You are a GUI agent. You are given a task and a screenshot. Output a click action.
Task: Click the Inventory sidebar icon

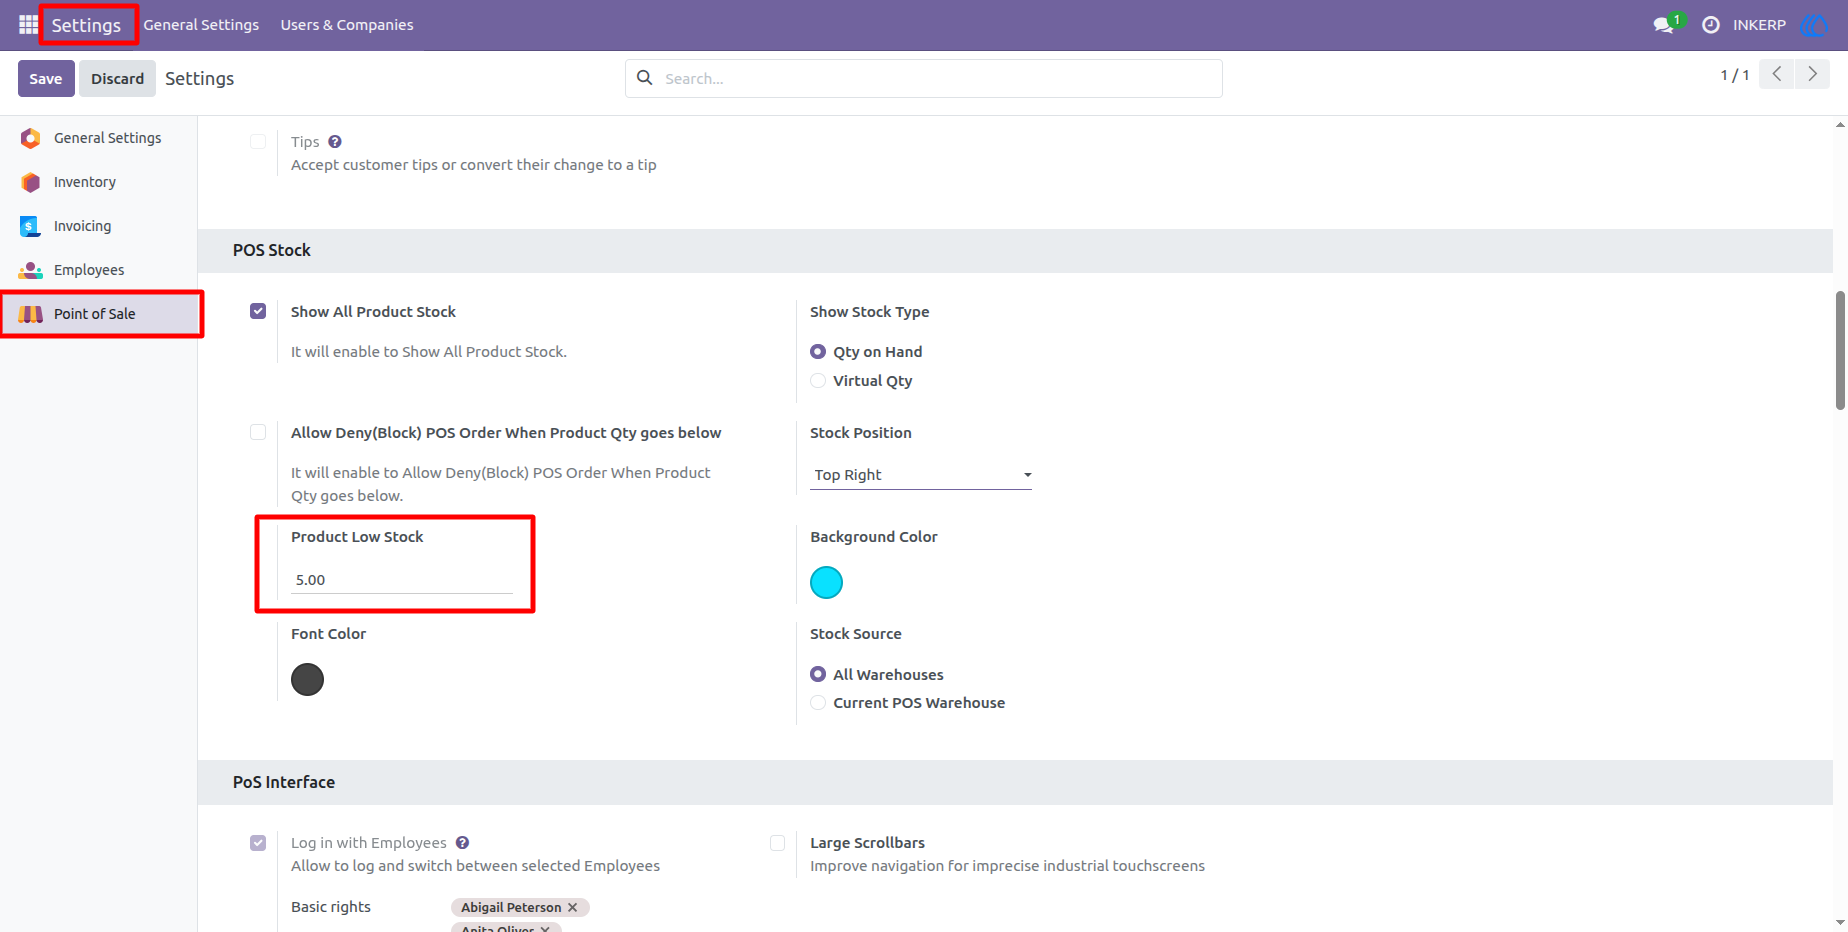[31, 182]
